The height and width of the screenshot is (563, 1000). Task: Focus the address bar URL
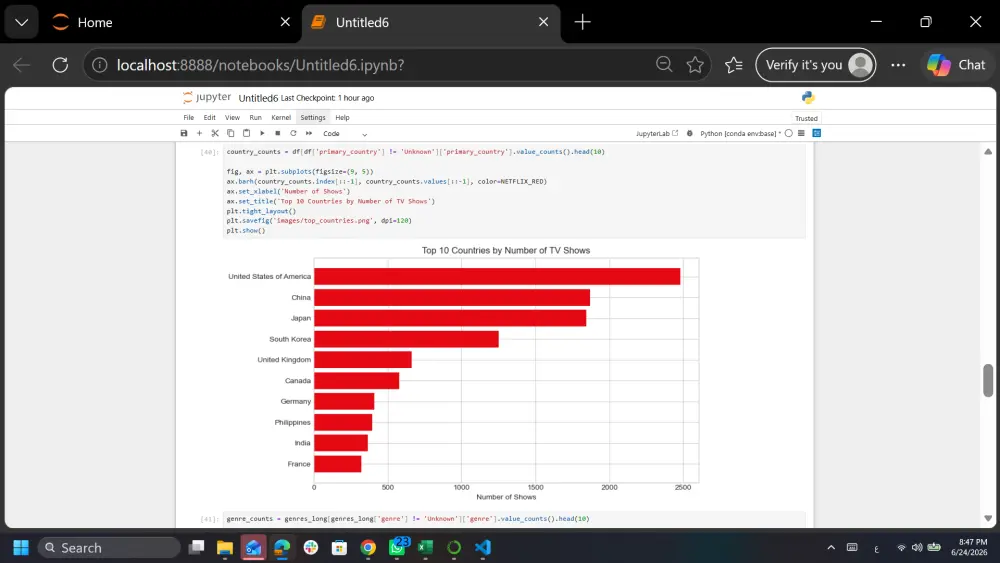260,65
